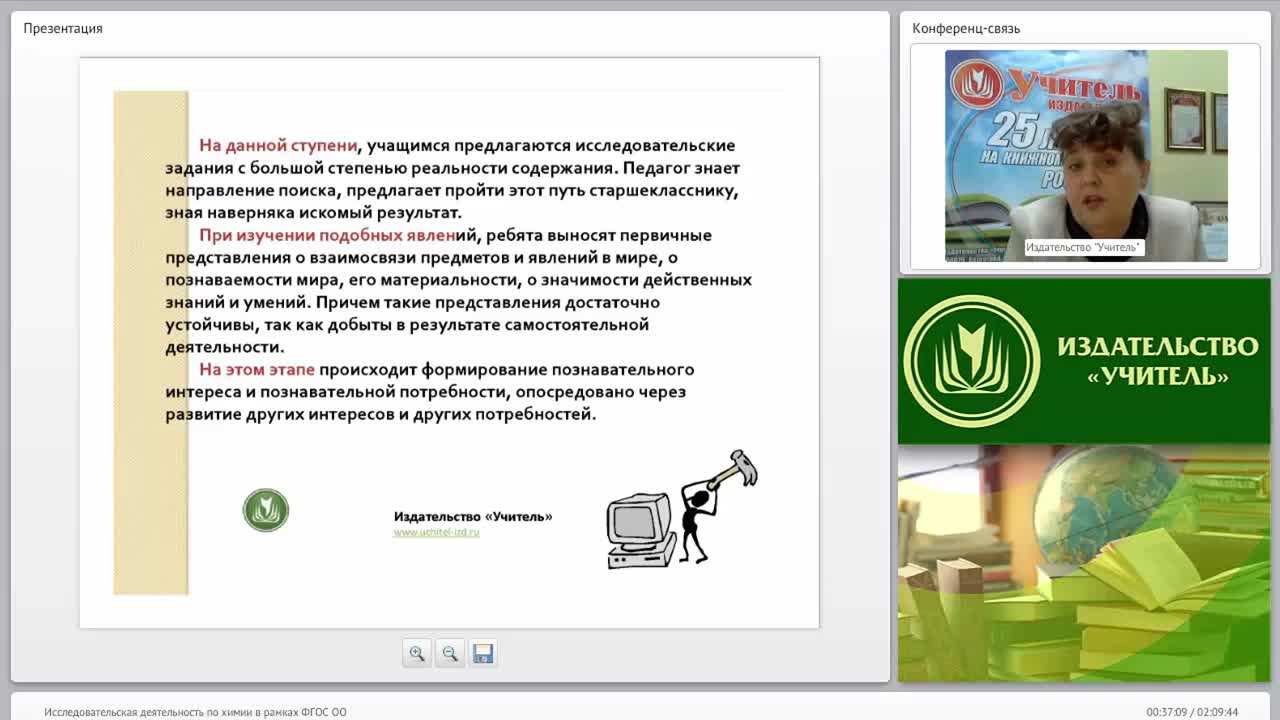The image size is (1280, 720).
Task: Click the beige decorative strip on the slide
Action: [151, 343]
